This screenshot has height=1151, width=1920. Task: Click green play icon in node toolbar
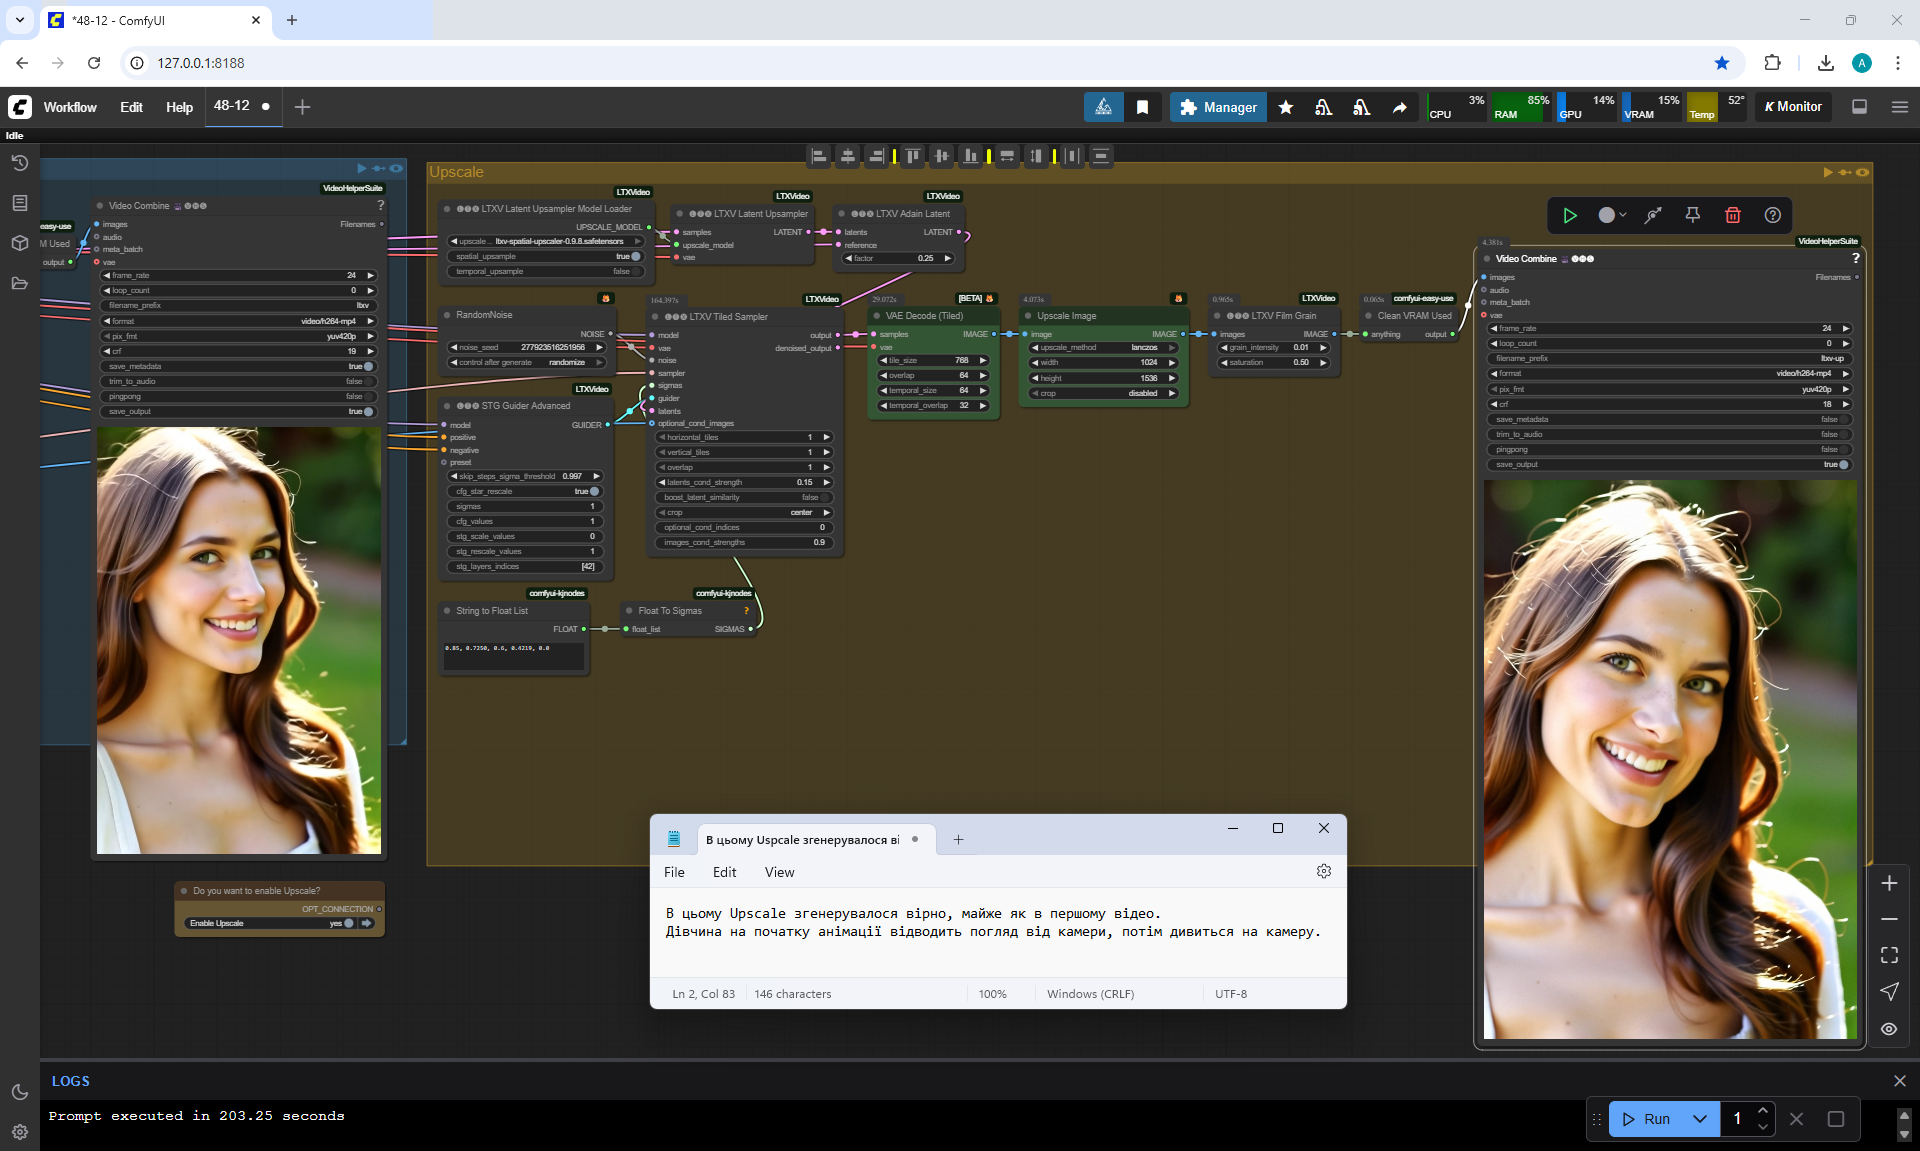point(1570,215)
